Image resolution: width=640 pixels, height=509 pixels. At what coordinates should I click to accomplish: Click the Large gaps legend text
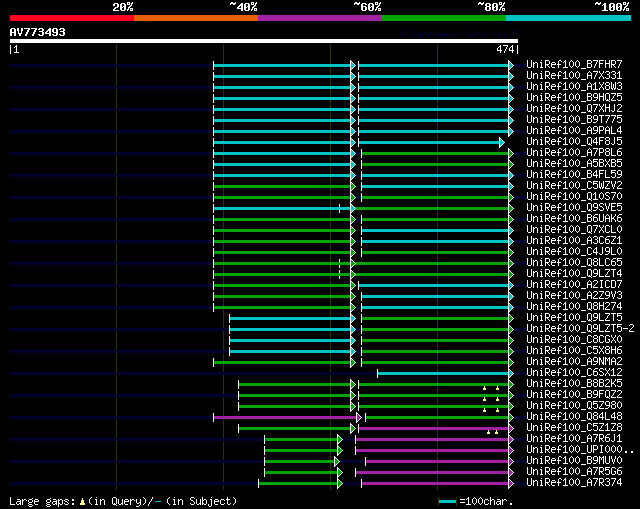point(123,501)
